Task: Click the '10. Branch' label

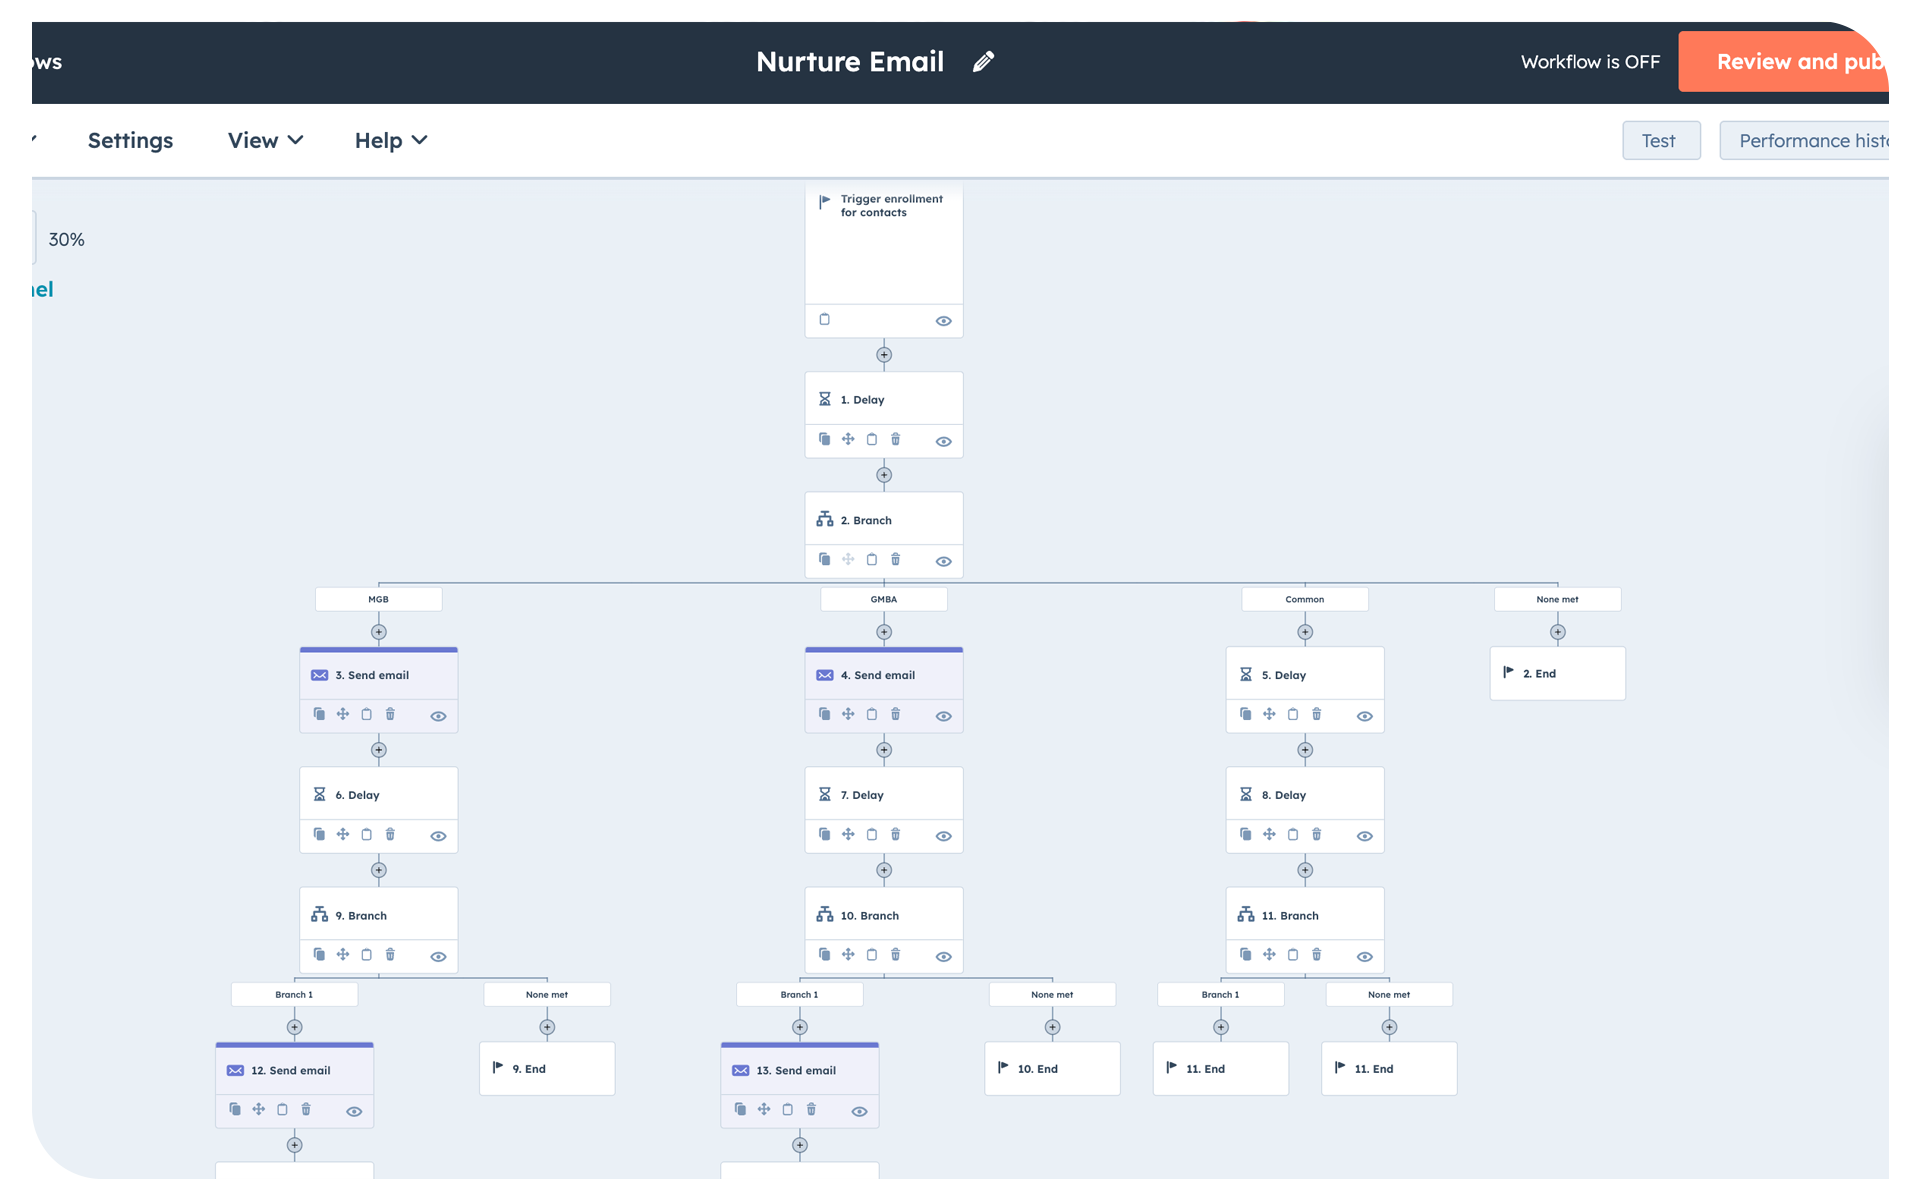Action: [869, 915]
